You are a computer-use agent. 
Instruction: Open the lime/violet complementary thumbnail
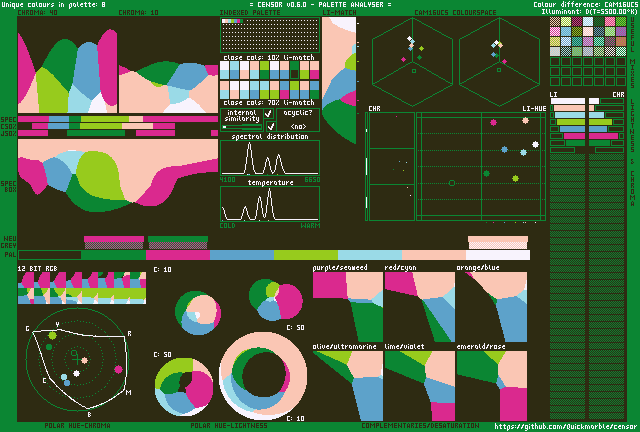coord(420,386)
